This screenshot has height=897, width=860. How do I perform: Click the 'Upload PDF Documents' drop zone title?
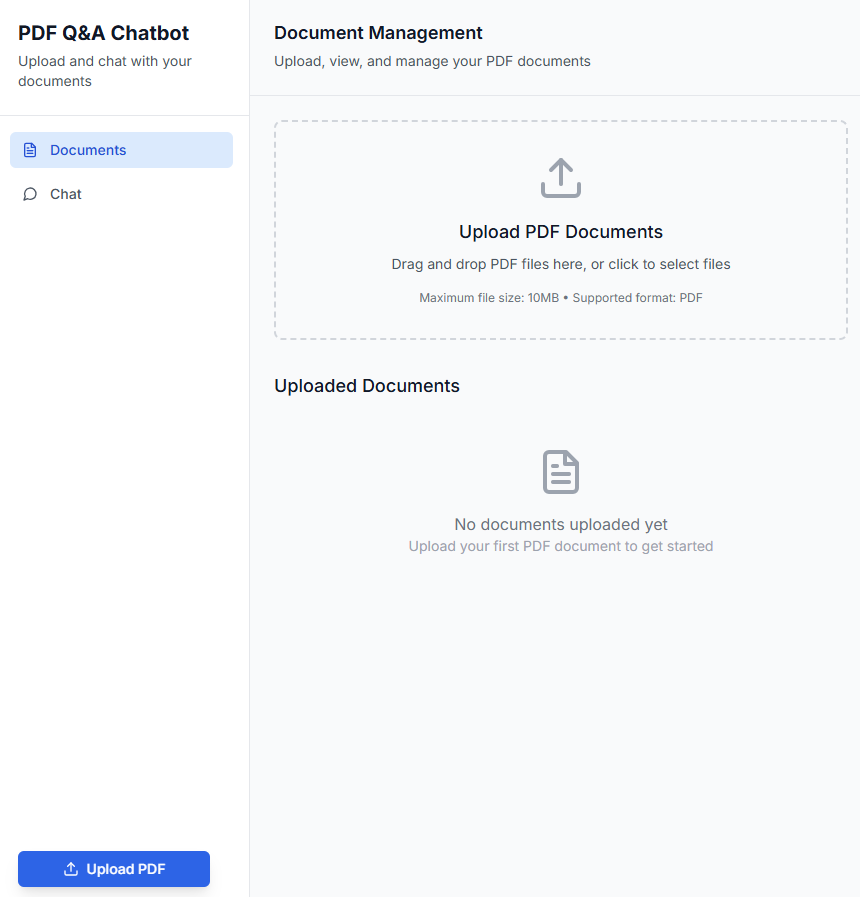[561, 232]
